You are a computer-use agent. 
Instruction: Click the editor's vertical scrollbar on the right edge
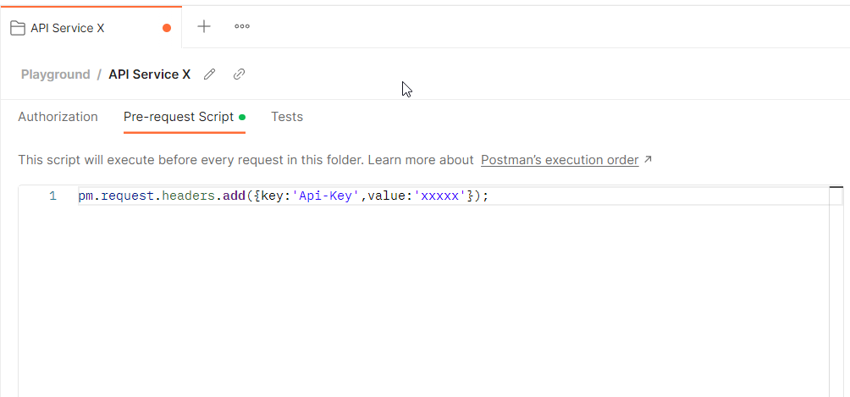[x=836, y=293]
